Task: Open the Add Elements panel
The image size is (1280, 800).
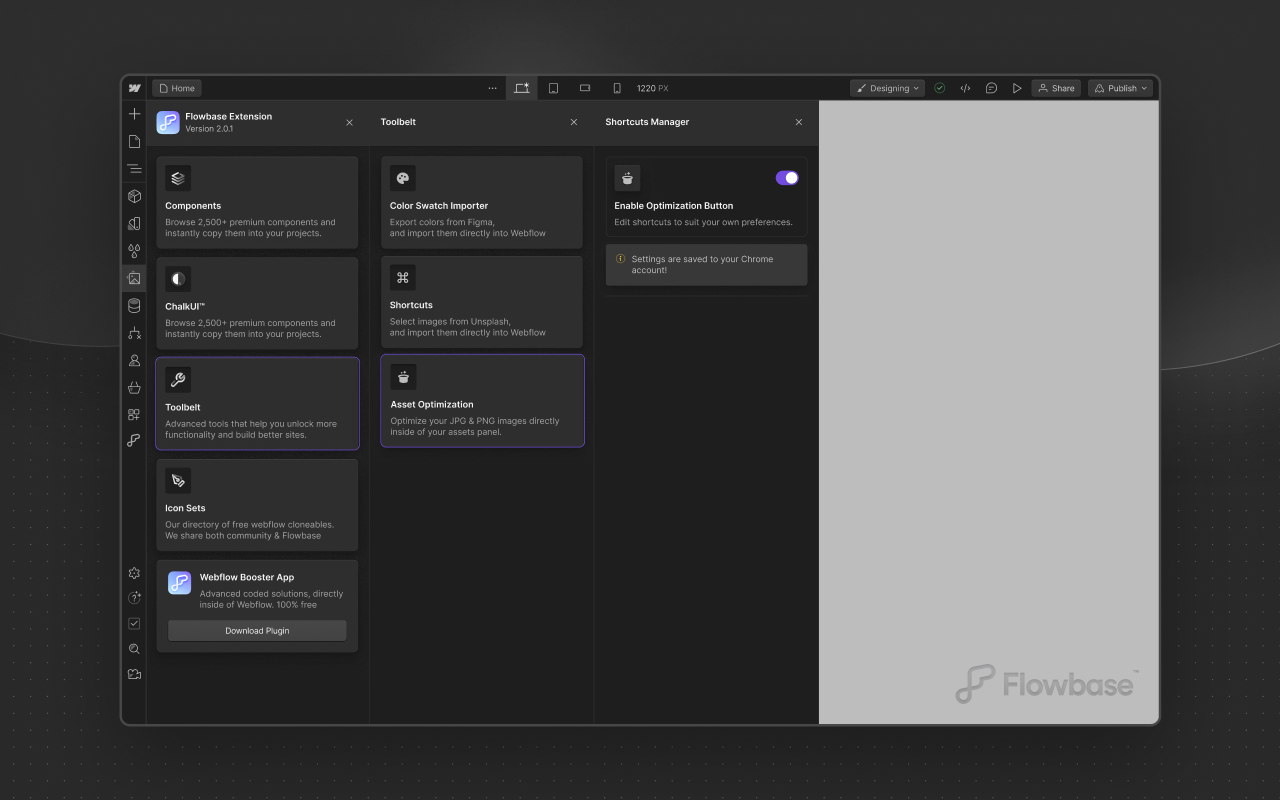Action: 134,113
